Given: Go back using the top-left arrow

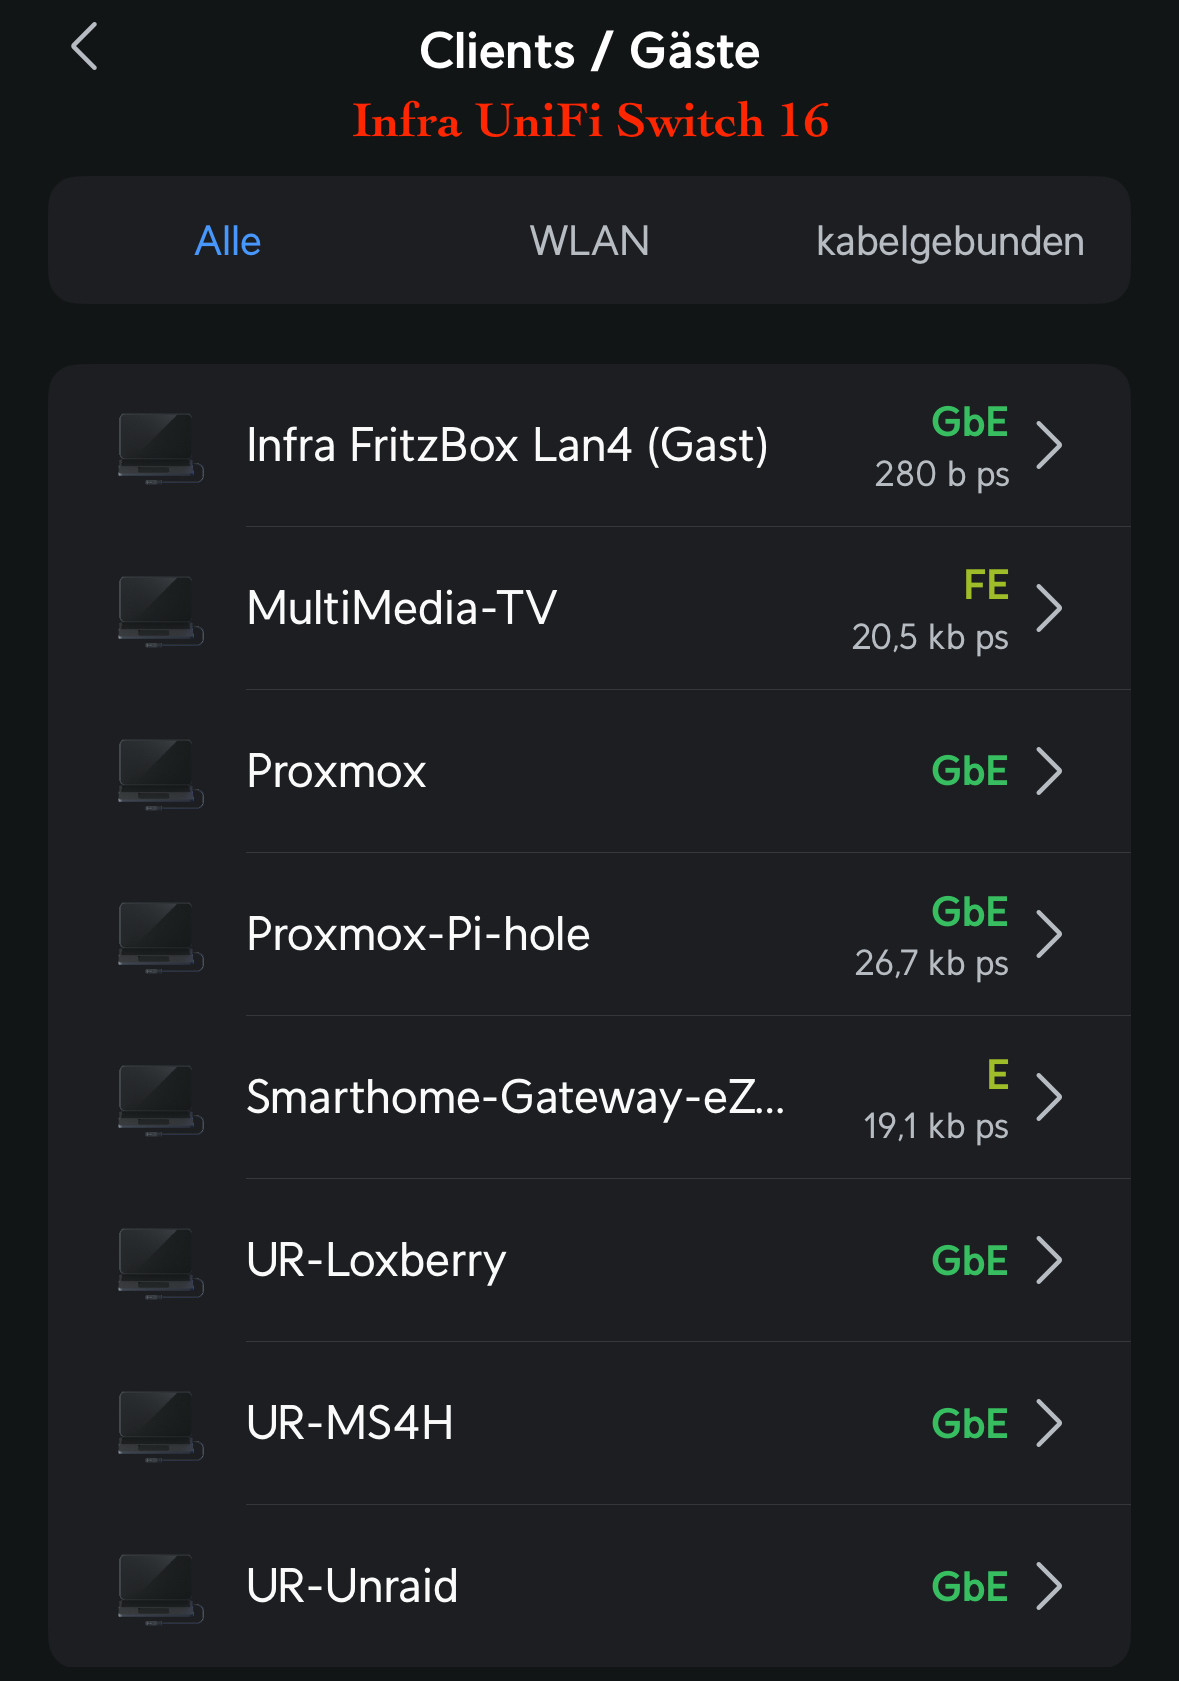Looking at the screenshot, I should point(85,47).
